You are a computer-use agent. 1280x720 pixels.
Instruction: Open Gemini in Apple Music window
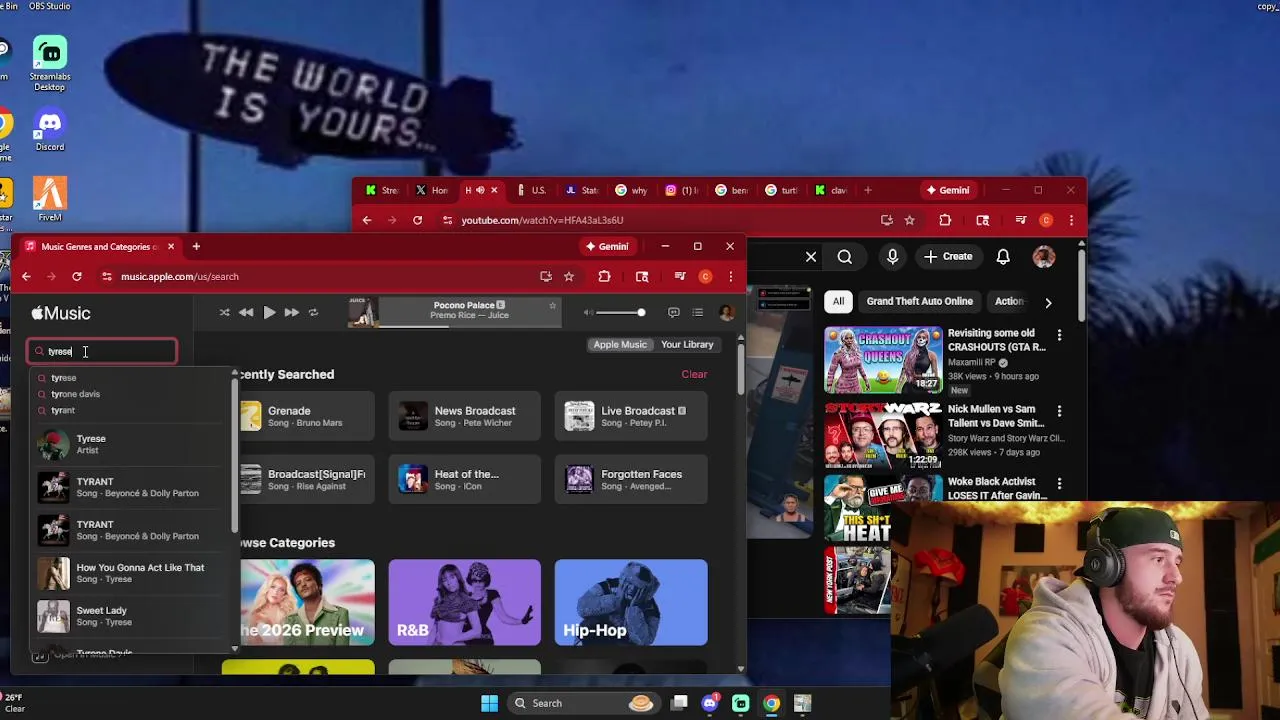click(607, 246)
